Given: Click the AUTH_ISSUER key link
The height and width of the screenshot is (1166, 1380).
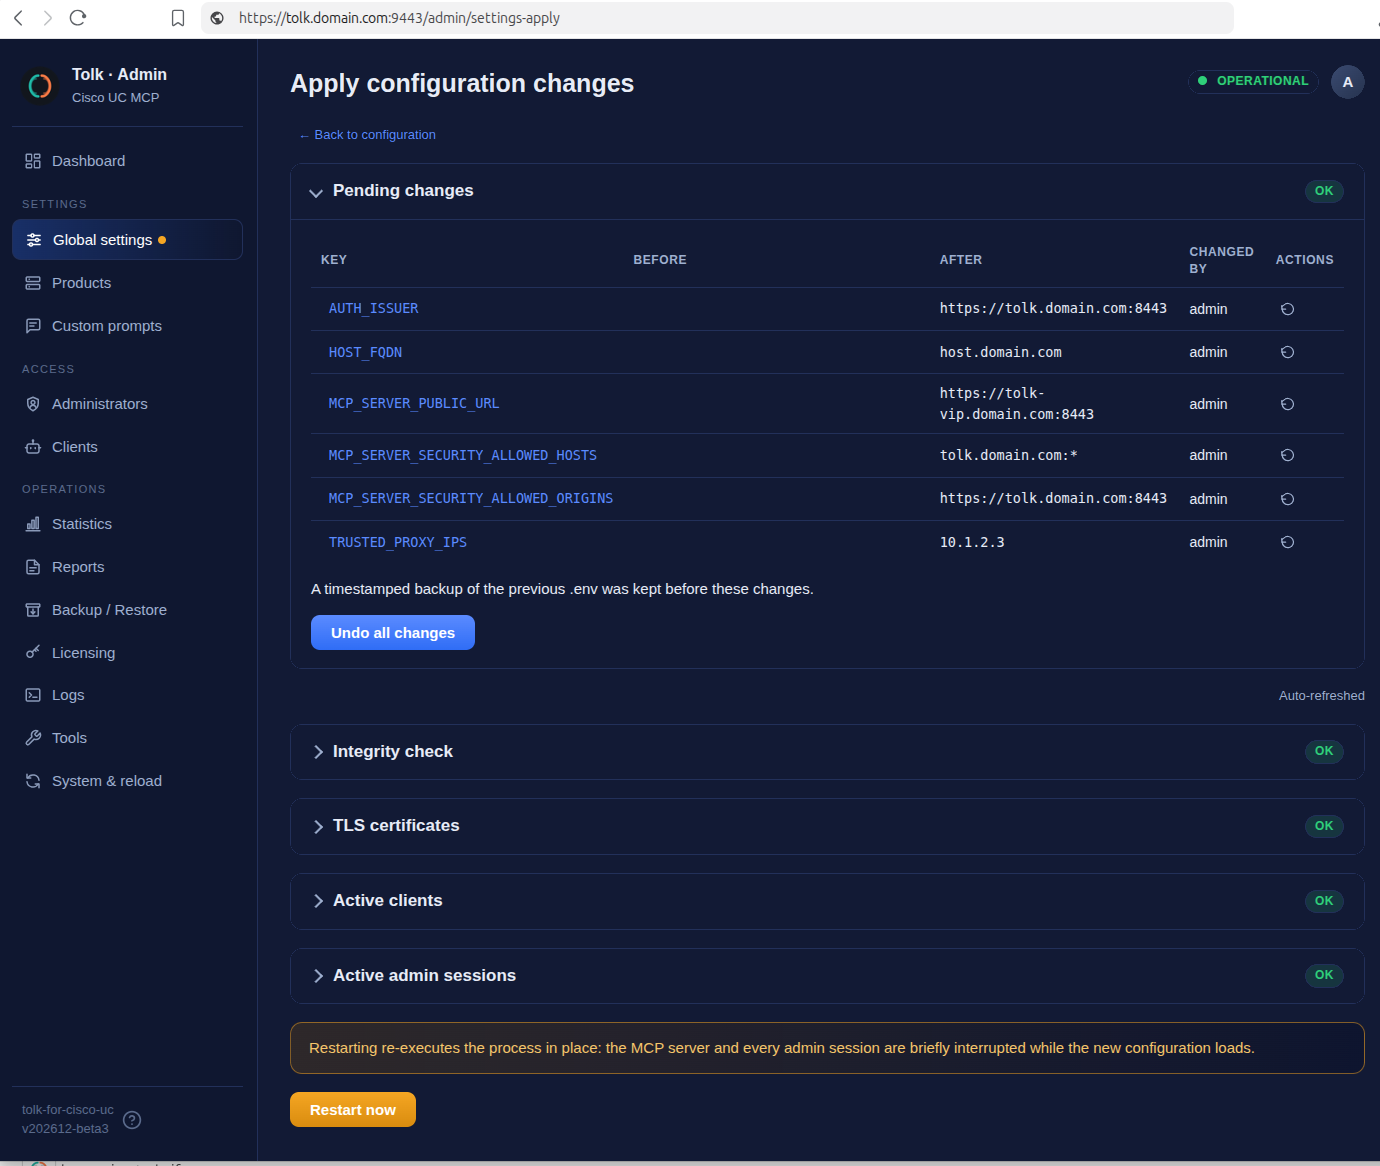Looking at the screenshot, I should point(374,309).
